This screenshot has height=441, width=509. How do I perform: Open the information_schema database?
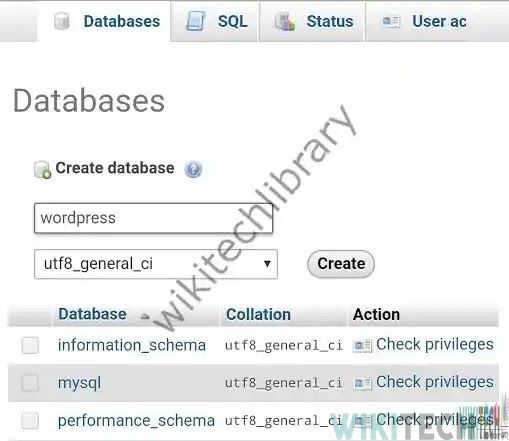click(x=132, y=345)
